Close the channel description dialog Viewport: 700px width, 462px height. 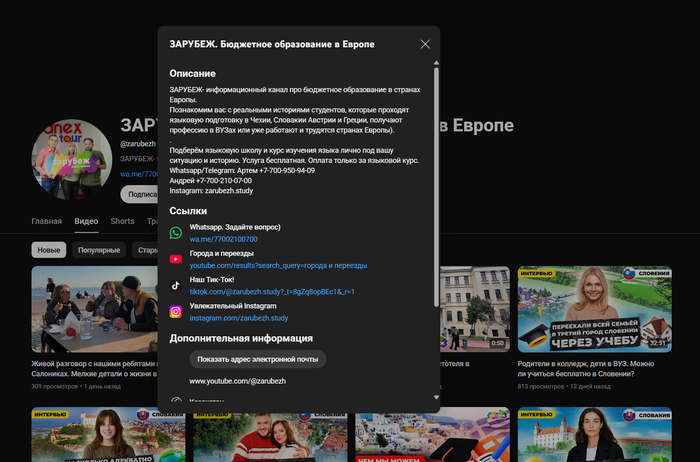tap(425, 44)
